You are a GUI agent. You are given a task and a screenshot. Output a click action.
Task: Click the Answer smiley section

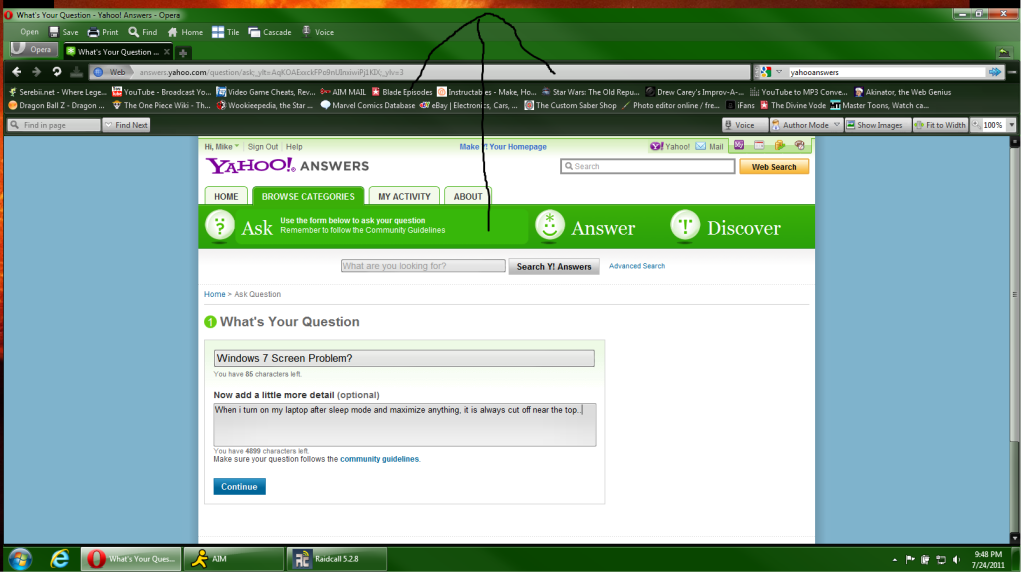point(585,227)
